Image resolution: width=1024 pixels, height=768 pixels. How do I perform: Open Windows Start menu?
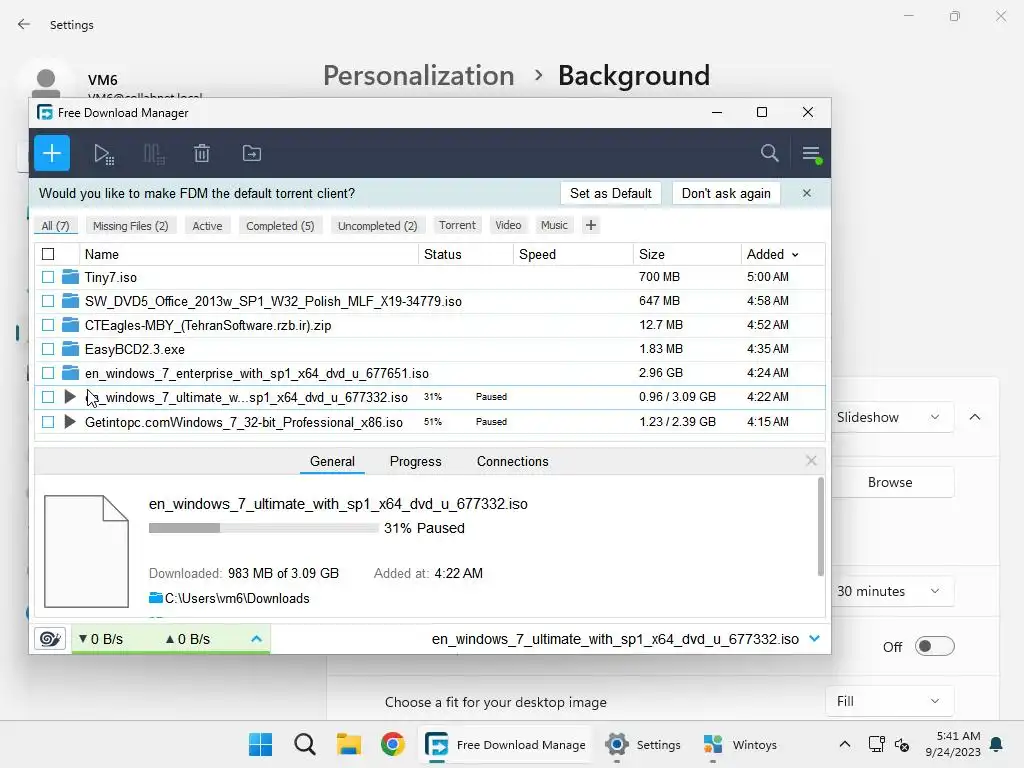pos(261,744)
